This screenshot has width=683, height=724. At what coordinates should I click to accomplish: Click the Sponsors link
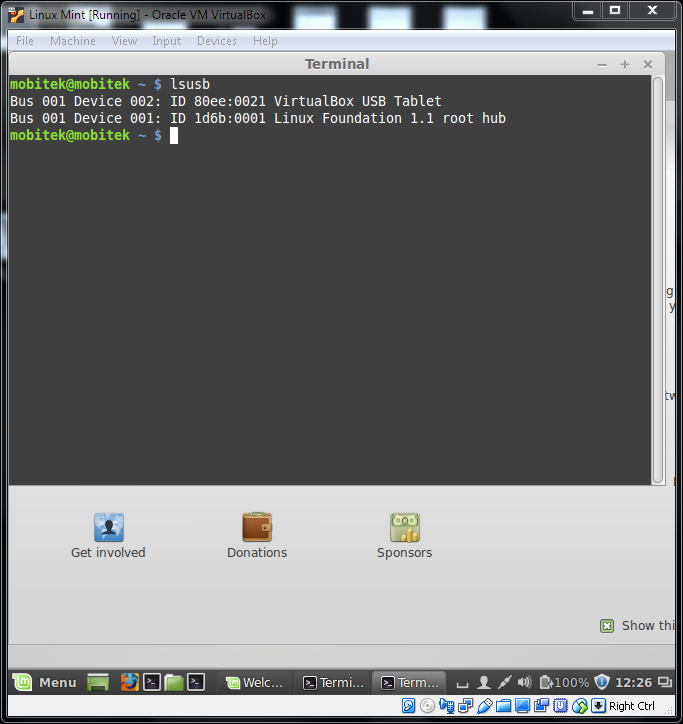click(404, 552)
